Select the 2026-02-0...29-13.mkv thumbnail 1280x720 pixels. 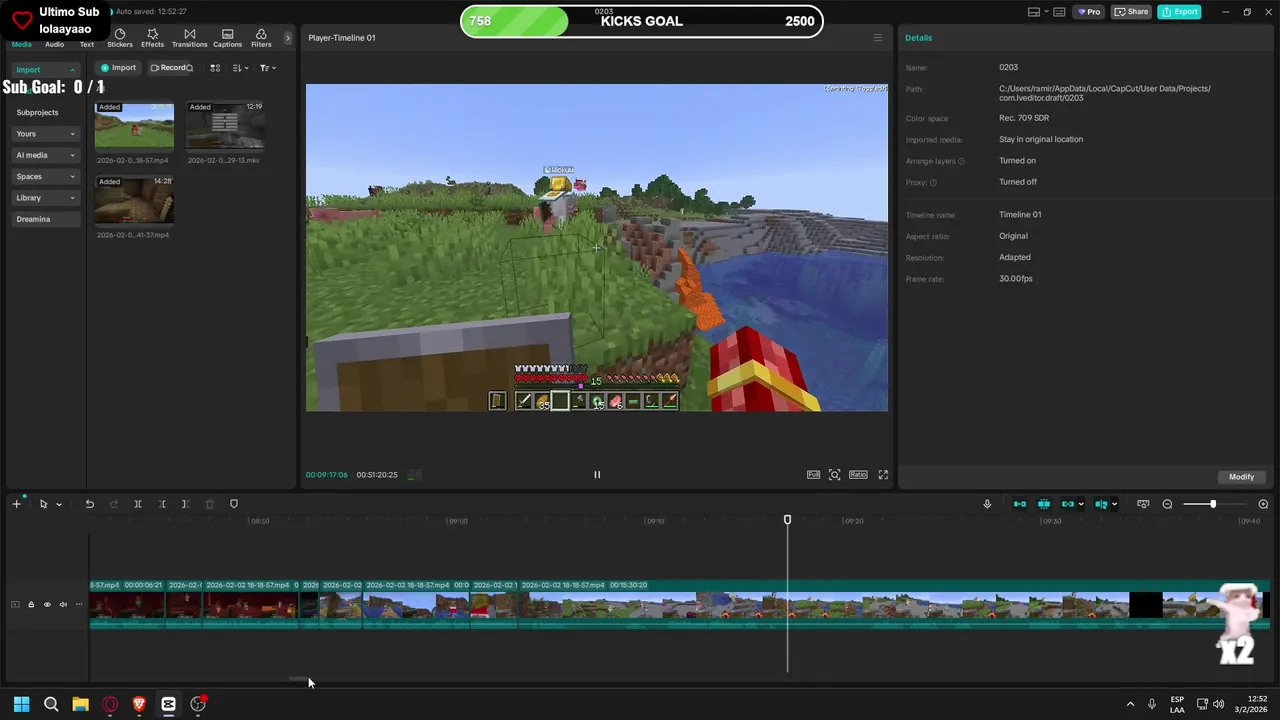pyautogui.click(x=225, y=126)
